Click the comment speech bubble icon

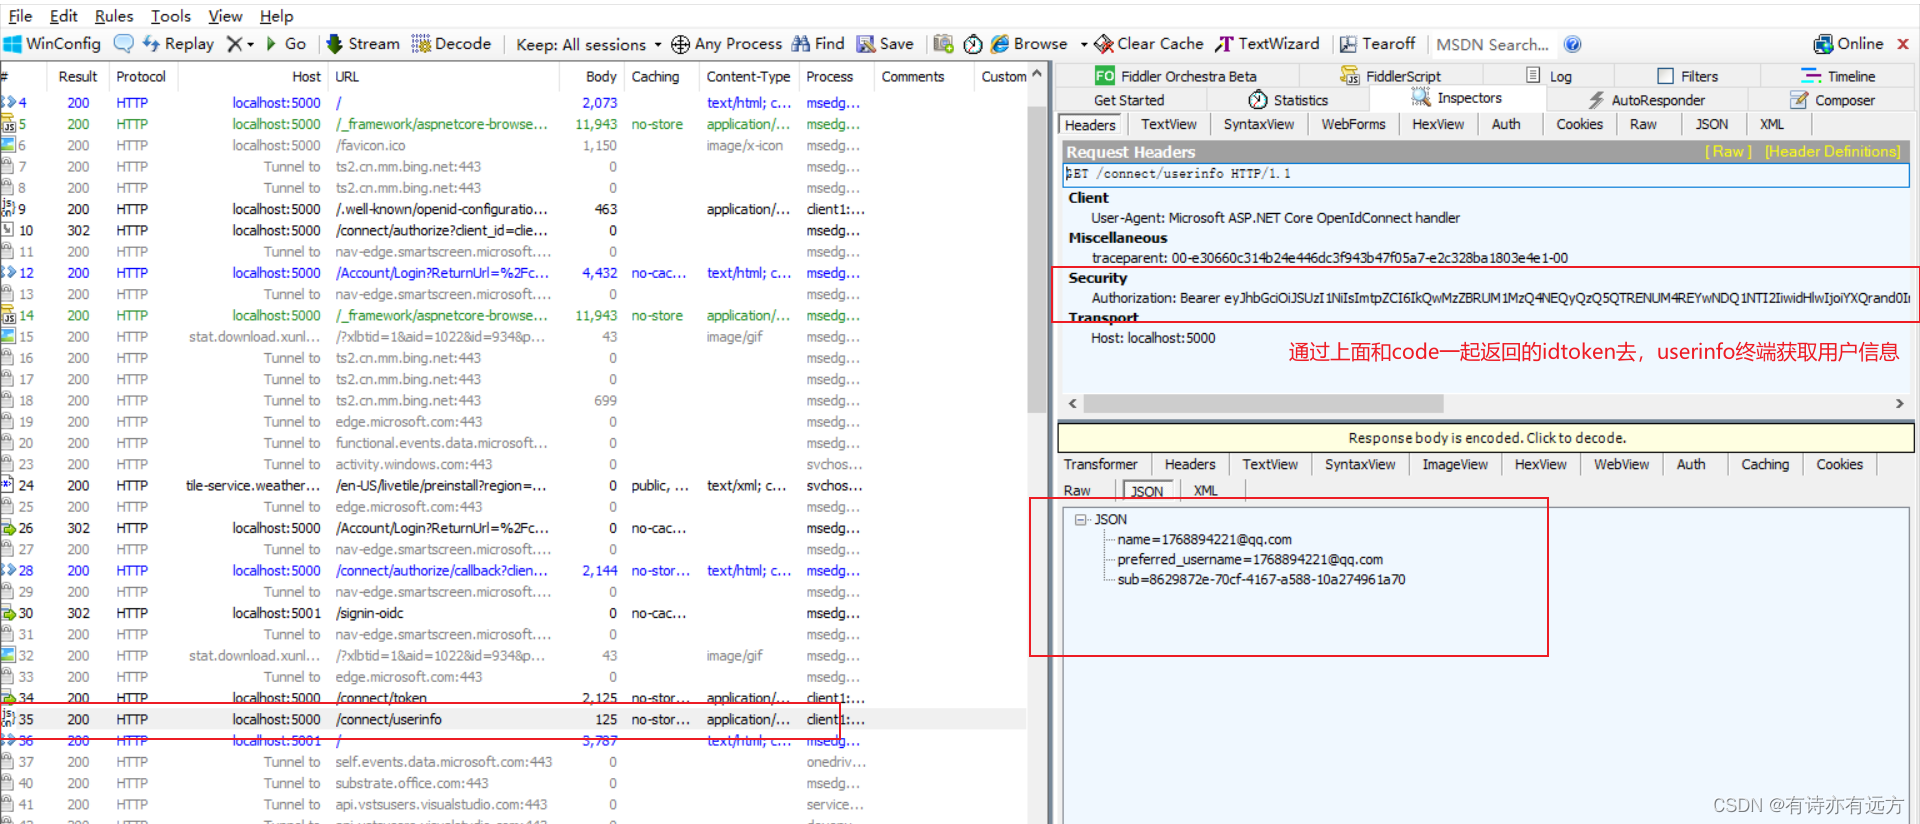(123, 44)
